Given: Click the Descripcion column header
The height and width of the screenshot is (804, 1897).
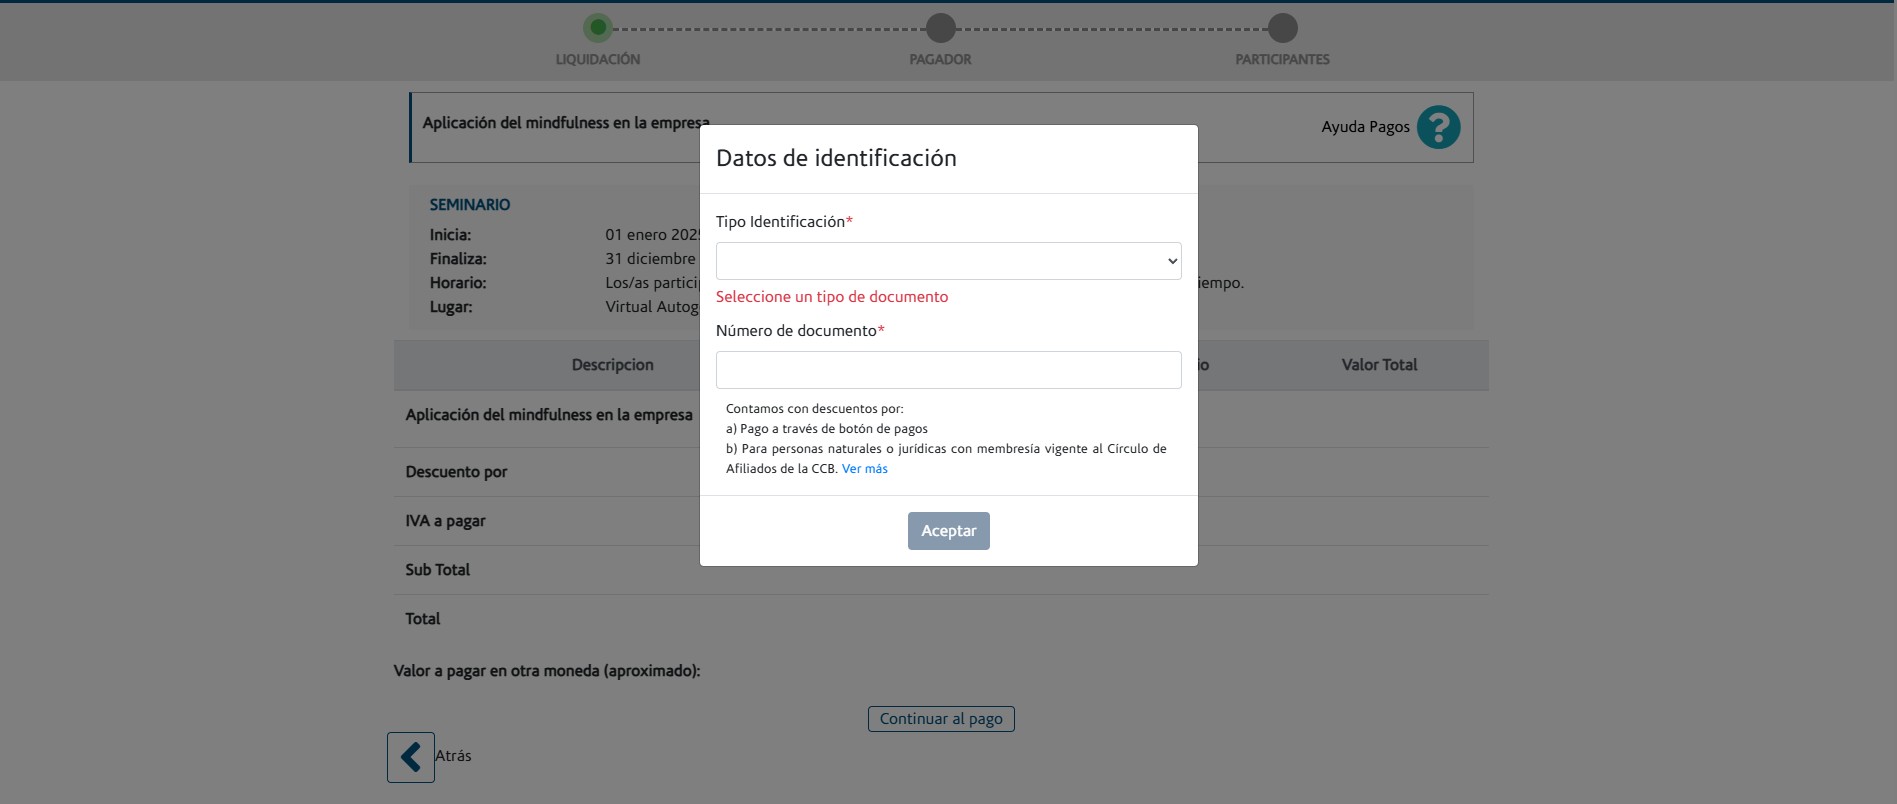Looking at the screenshot, I should point(612,365).
